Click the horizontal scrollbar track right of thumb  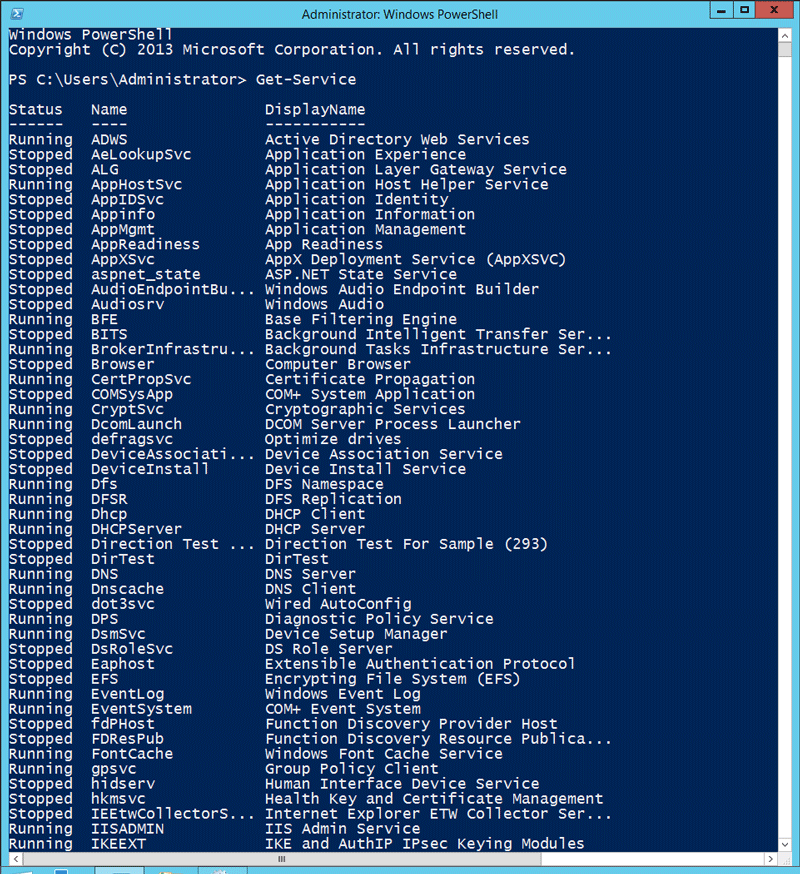(652, 858)
